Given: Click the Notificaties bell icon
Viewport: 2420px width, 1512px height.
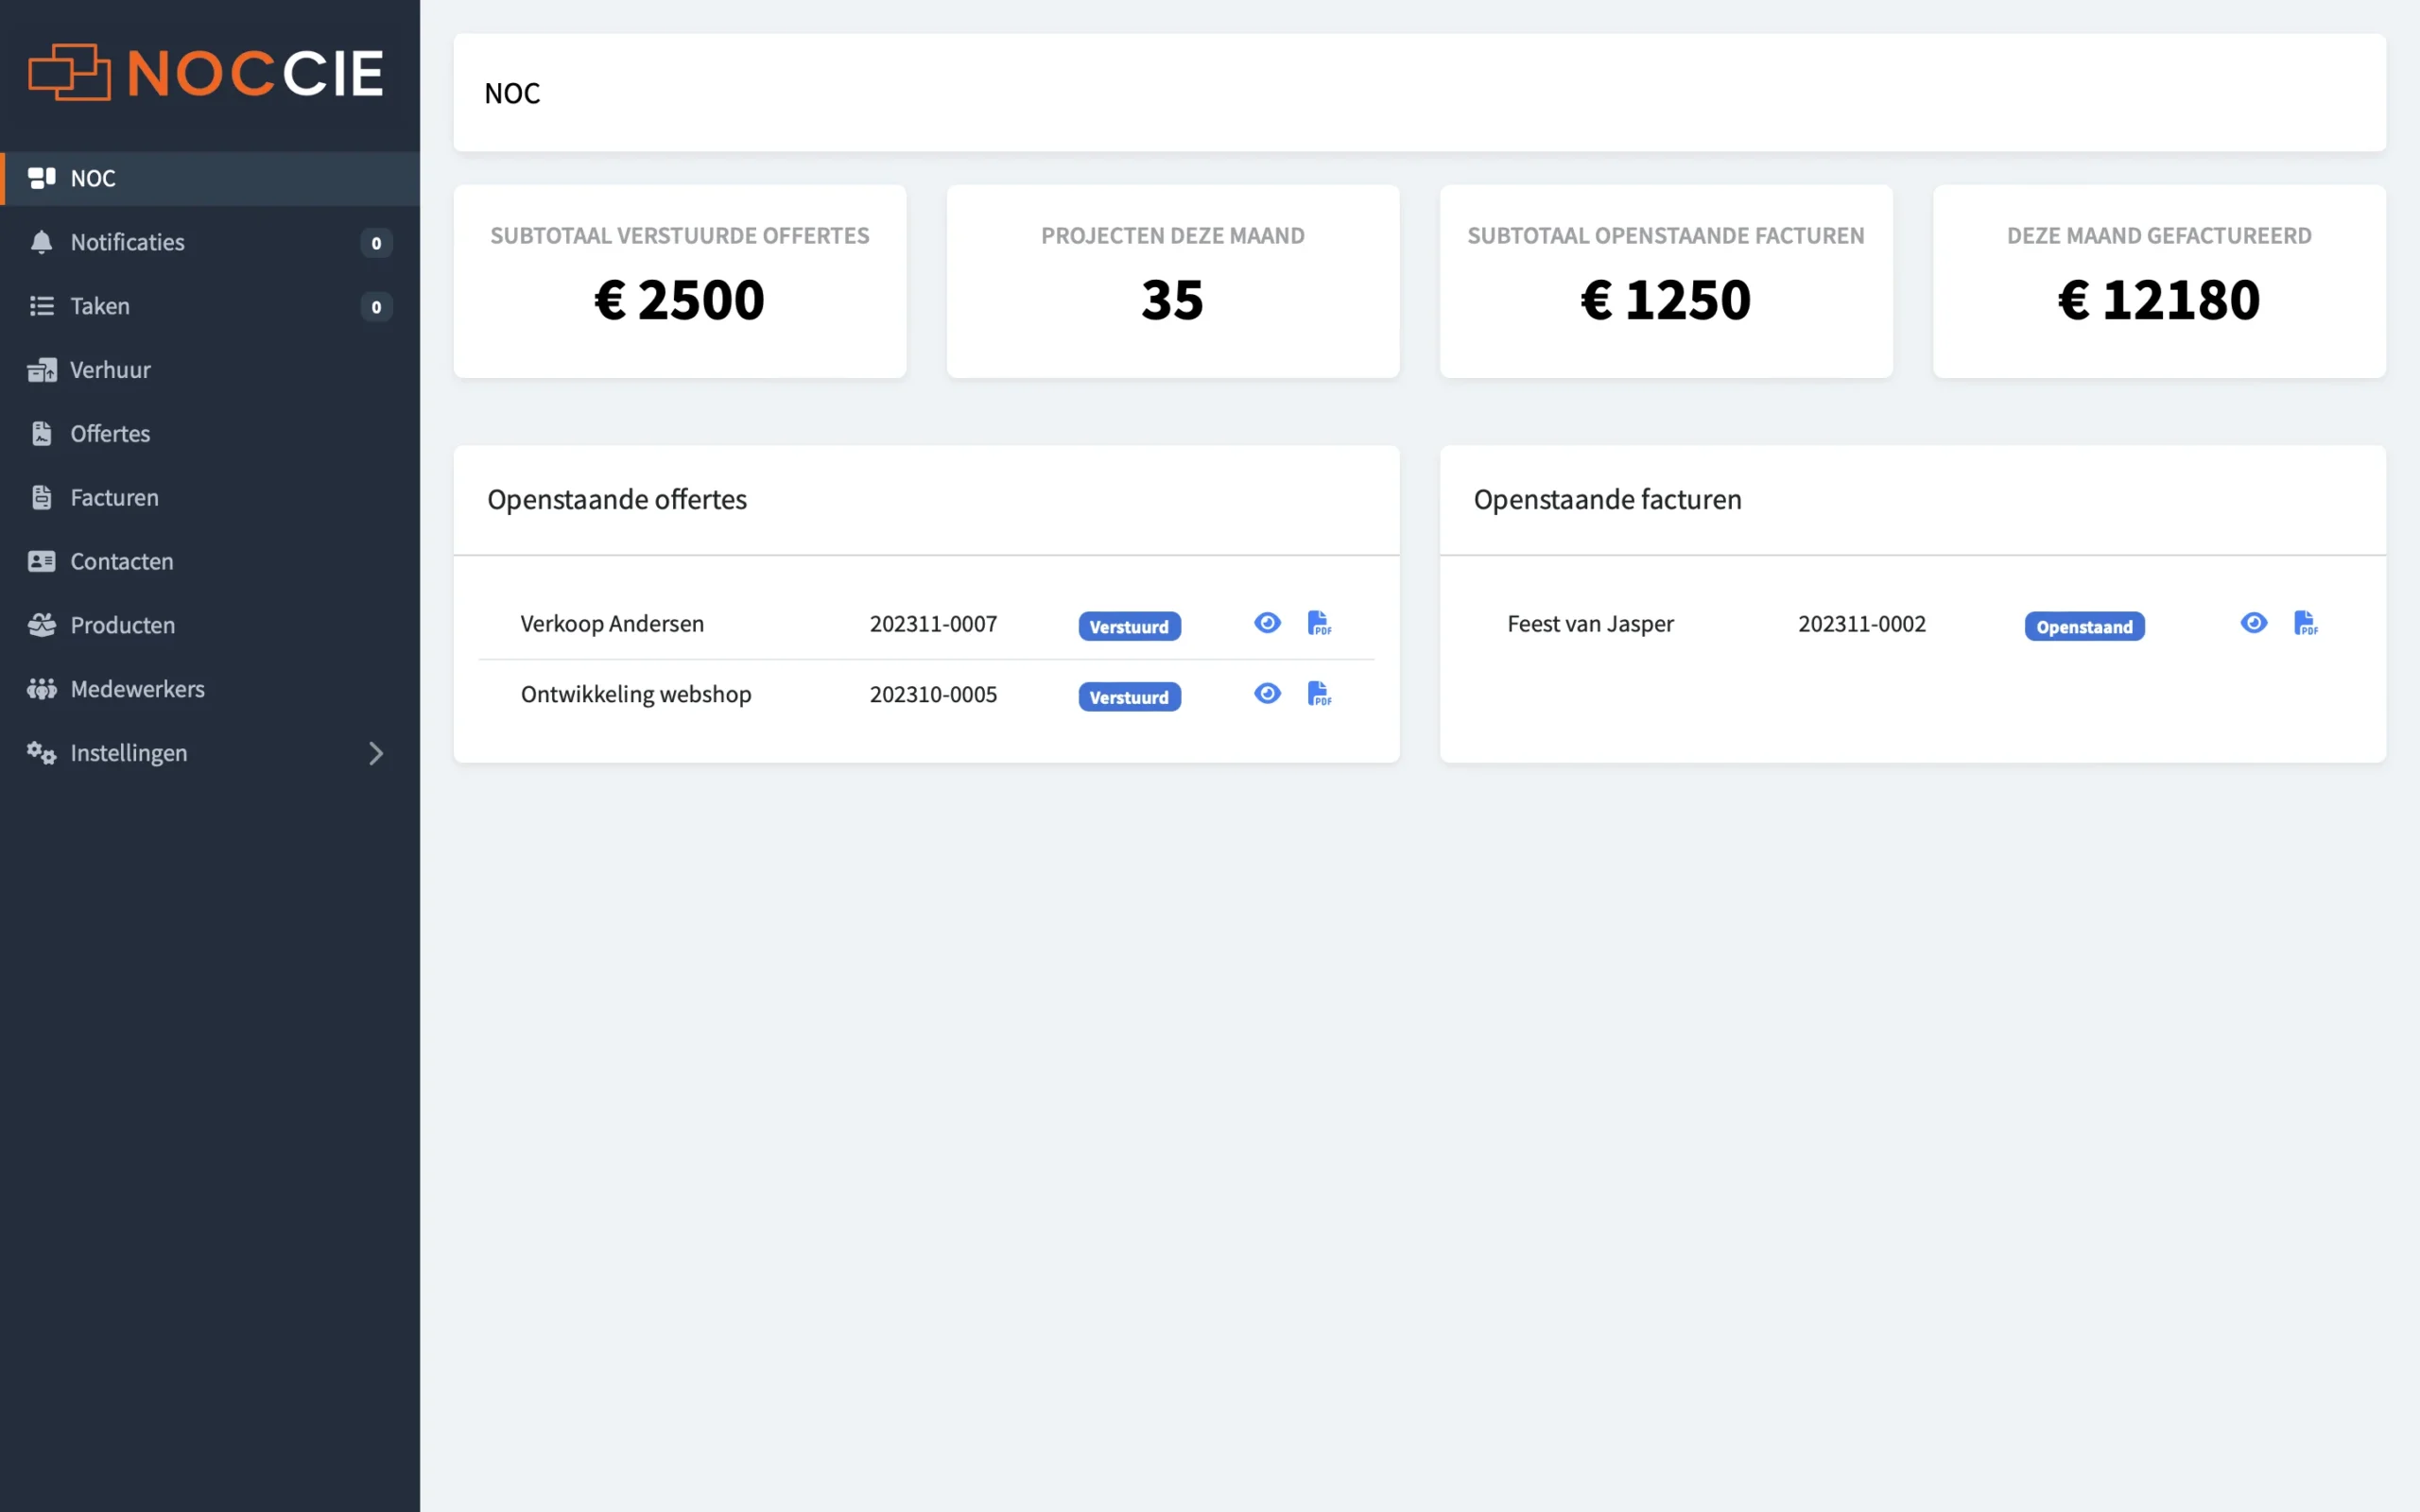Looking at the screenshot, I should [41, 242].
